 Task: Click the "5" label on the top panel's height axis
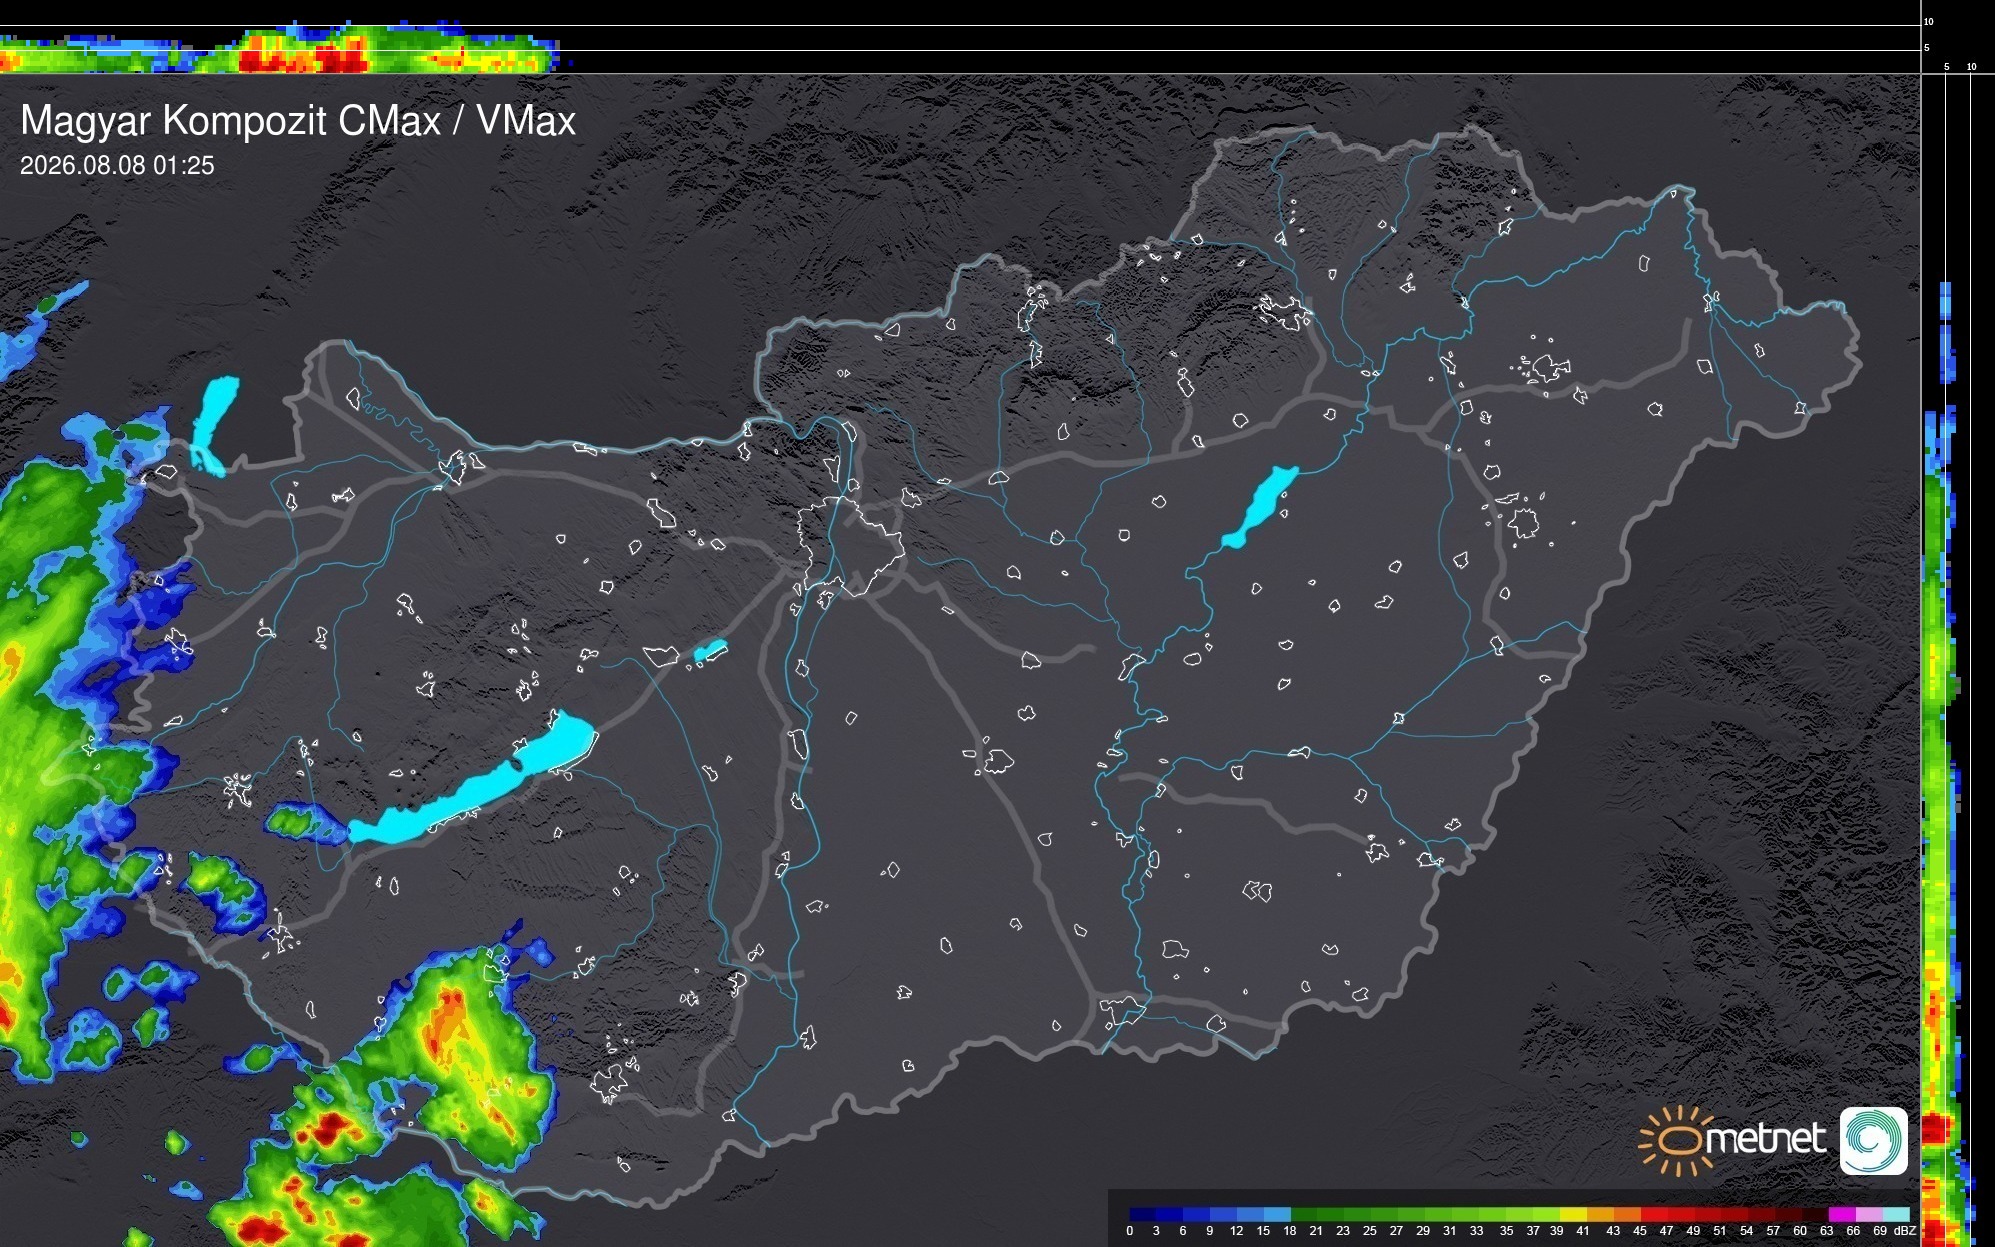(1926, 48)
